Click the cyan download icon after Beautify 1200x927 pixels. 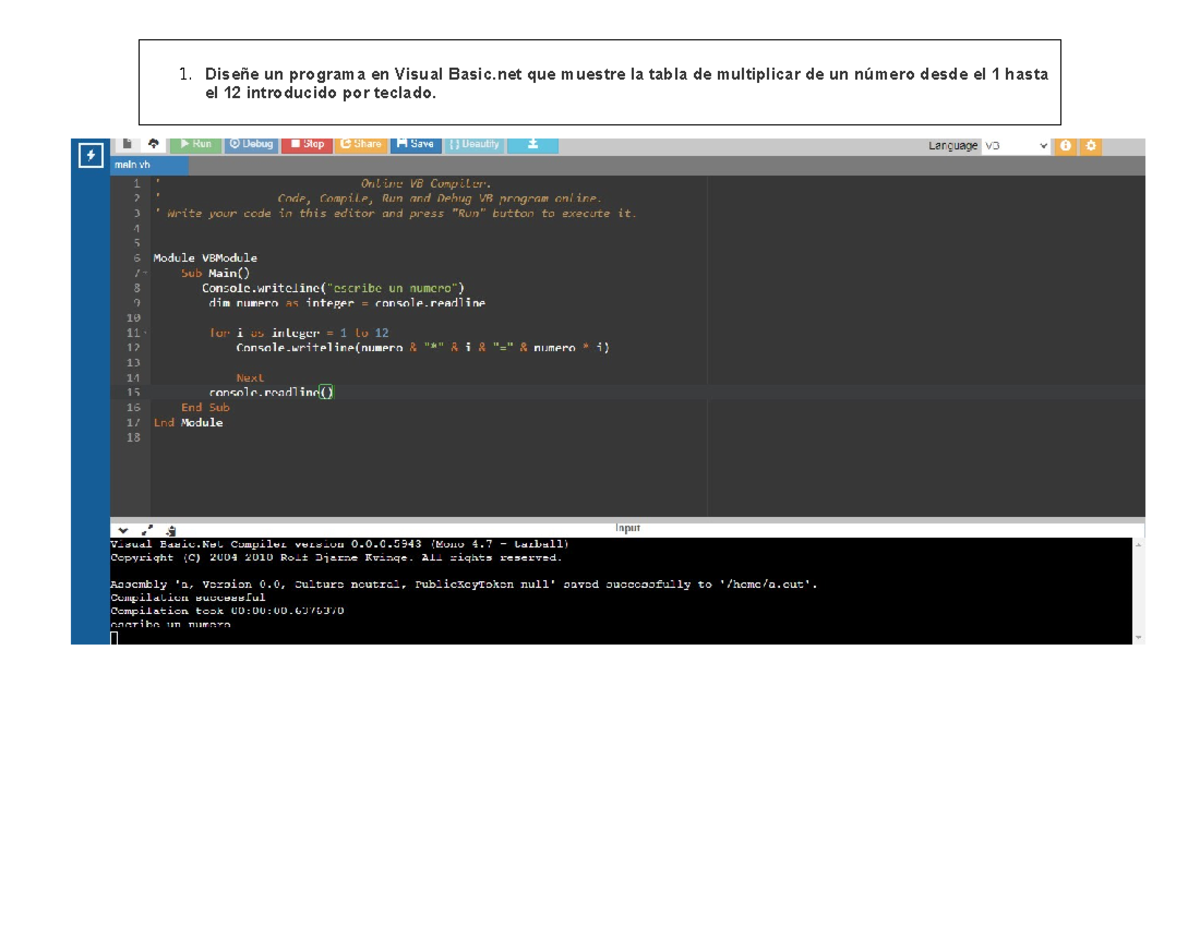533,143
